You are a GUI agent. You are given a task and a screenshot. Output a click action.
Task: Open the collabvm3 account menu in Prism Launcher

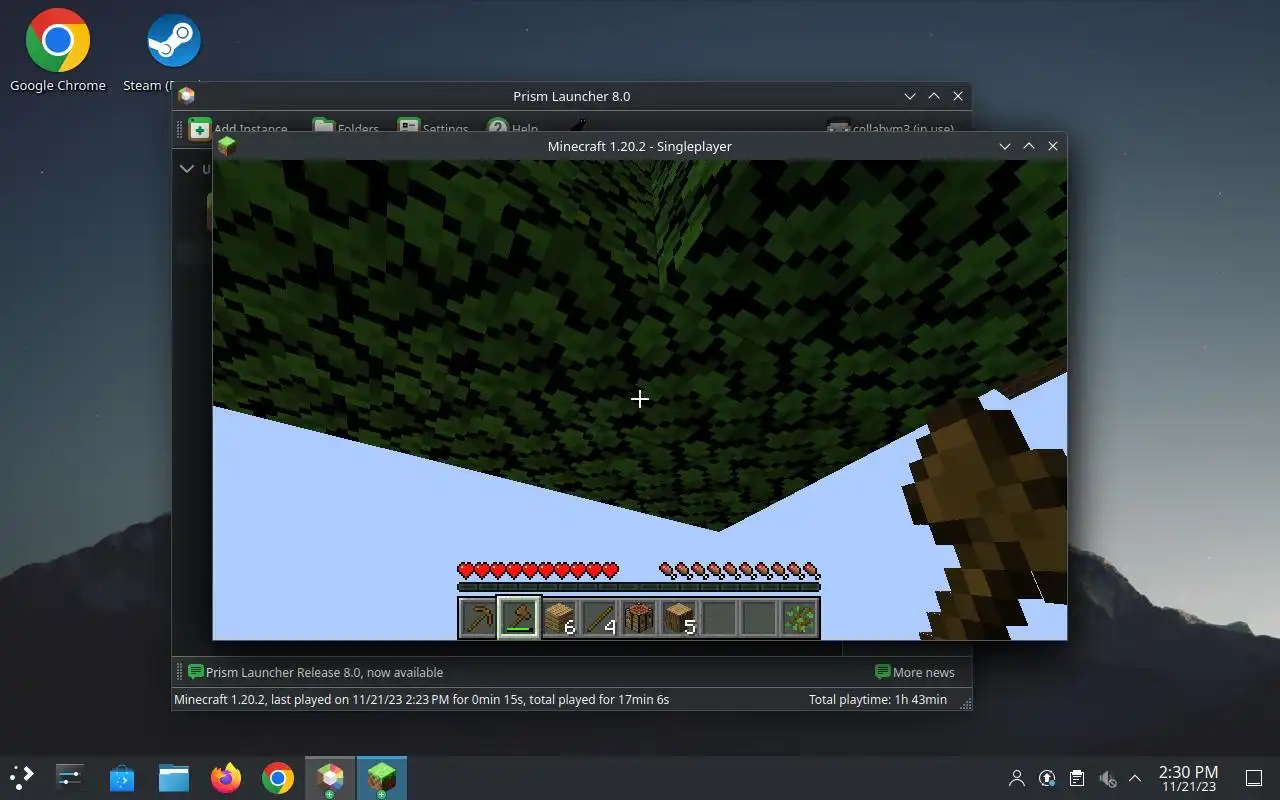[889, 128]
